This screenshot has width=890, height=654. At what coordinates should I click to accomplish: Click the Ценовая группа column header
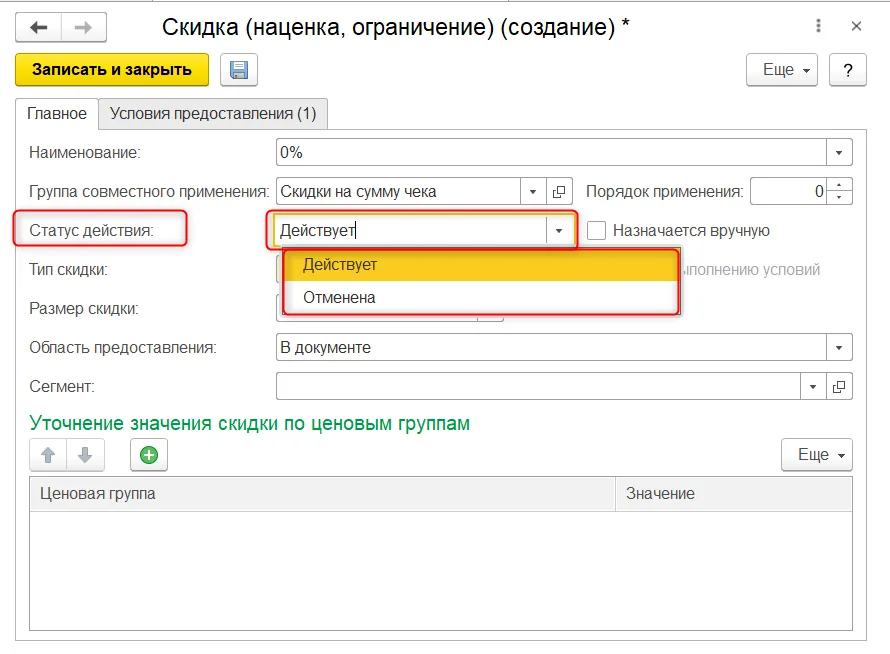(x=322, y=494)
